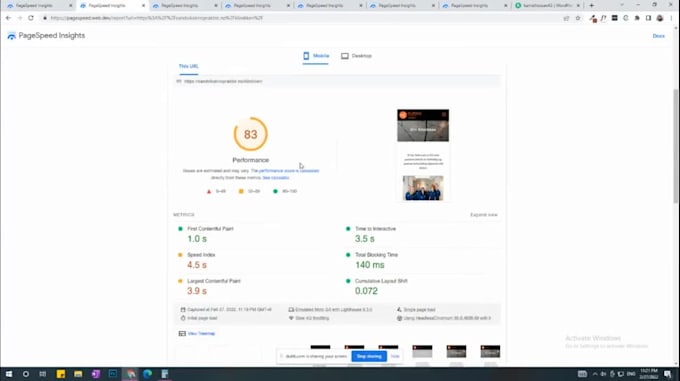This screenshot has height=381, width=680.
Task: Open the See calculator link
Action: [x=276, y=178]
